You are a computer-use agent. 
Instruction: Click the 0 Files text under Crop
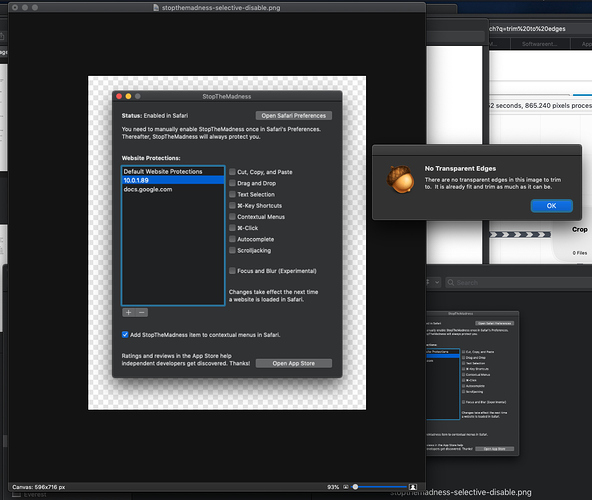[580, 253]
